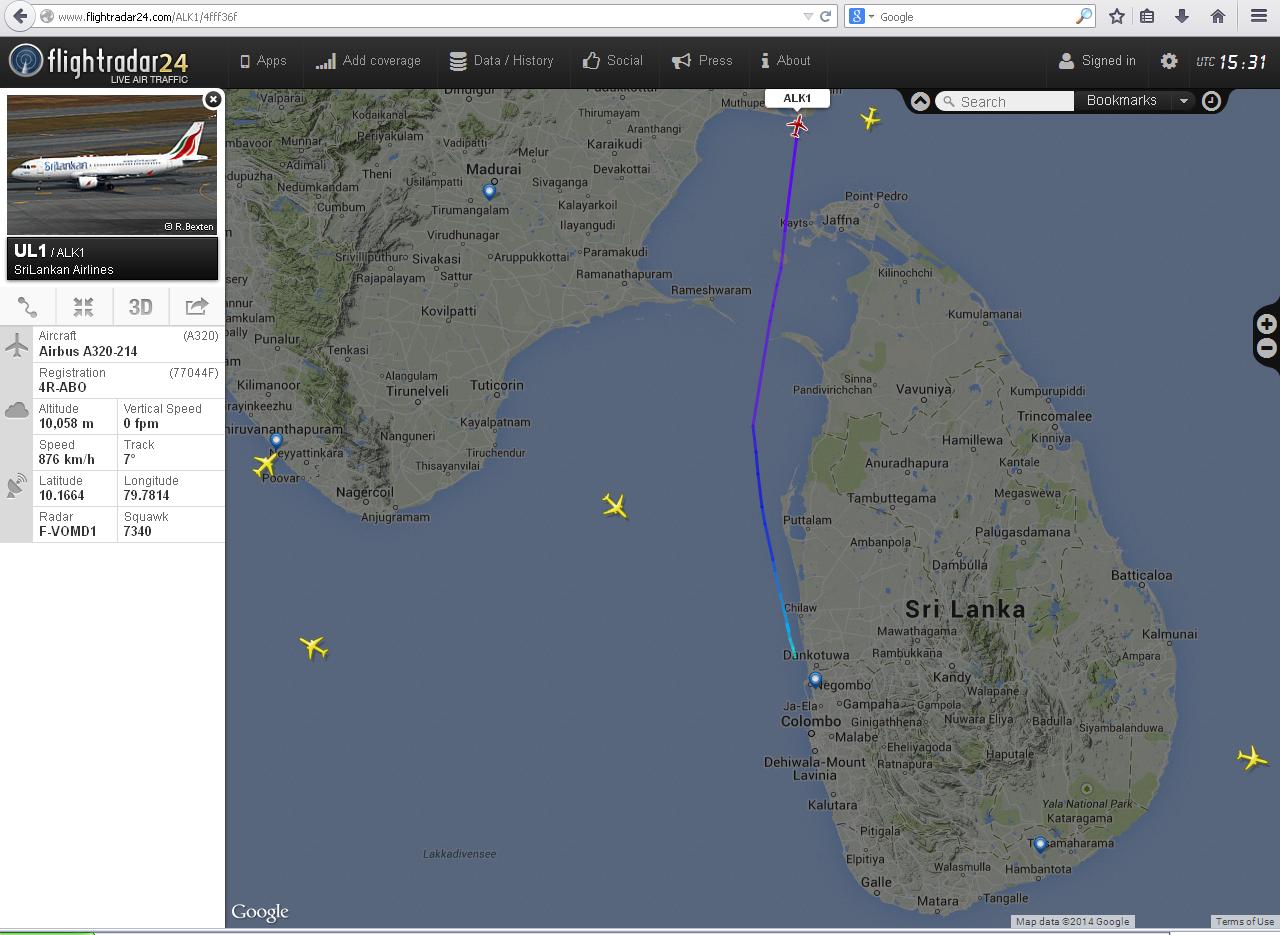
Task: Click the airport pin near Hambantota
Action: click(1040, 845)
